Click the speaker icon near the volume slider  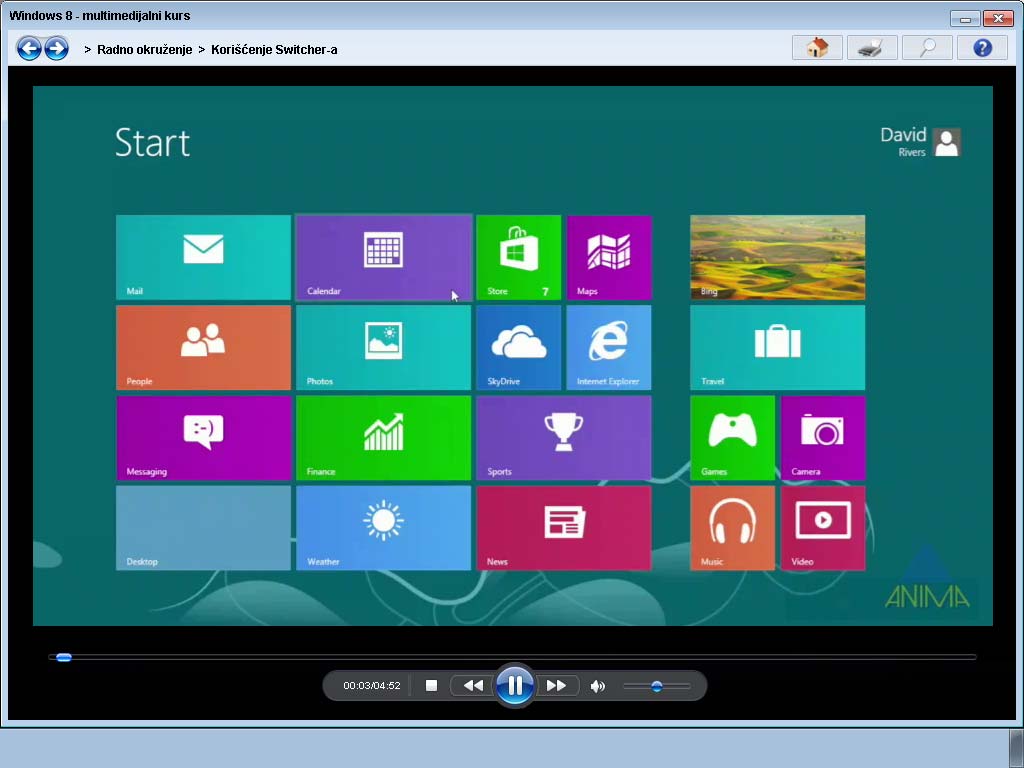point(598,685)
